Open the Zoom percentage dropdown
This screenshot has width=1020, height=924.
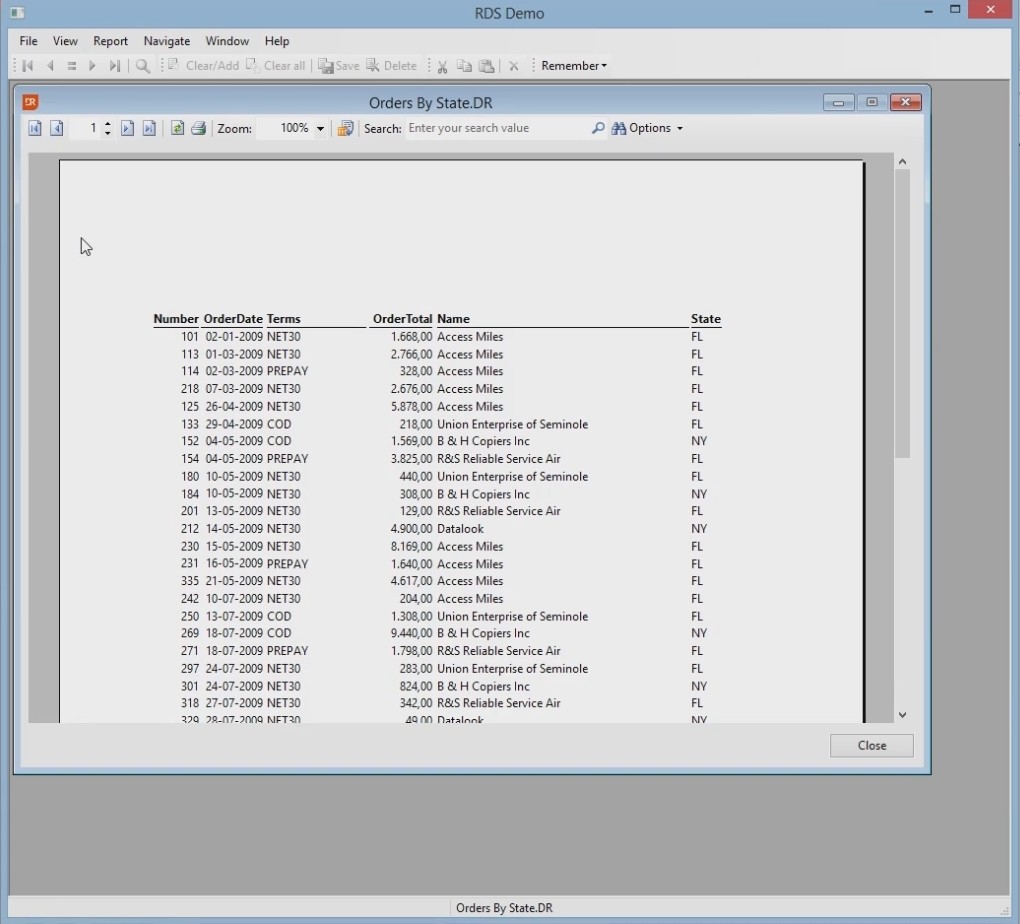click(x=320, y=128)
